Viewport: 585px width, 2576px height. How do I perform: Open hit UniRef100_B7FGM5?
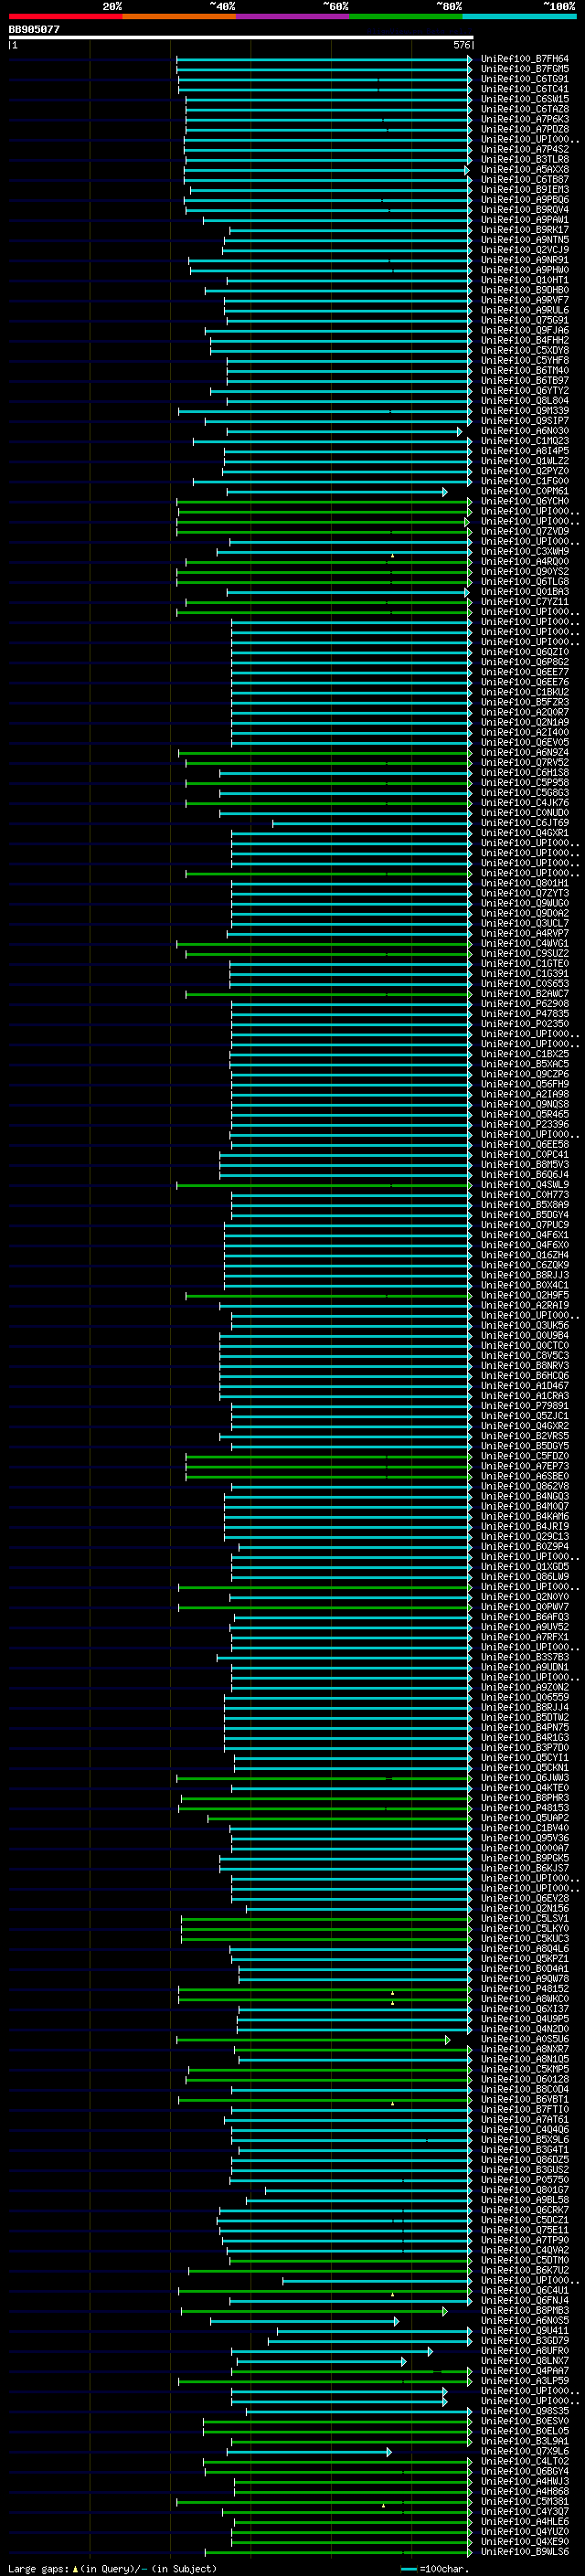click(525, 69)
